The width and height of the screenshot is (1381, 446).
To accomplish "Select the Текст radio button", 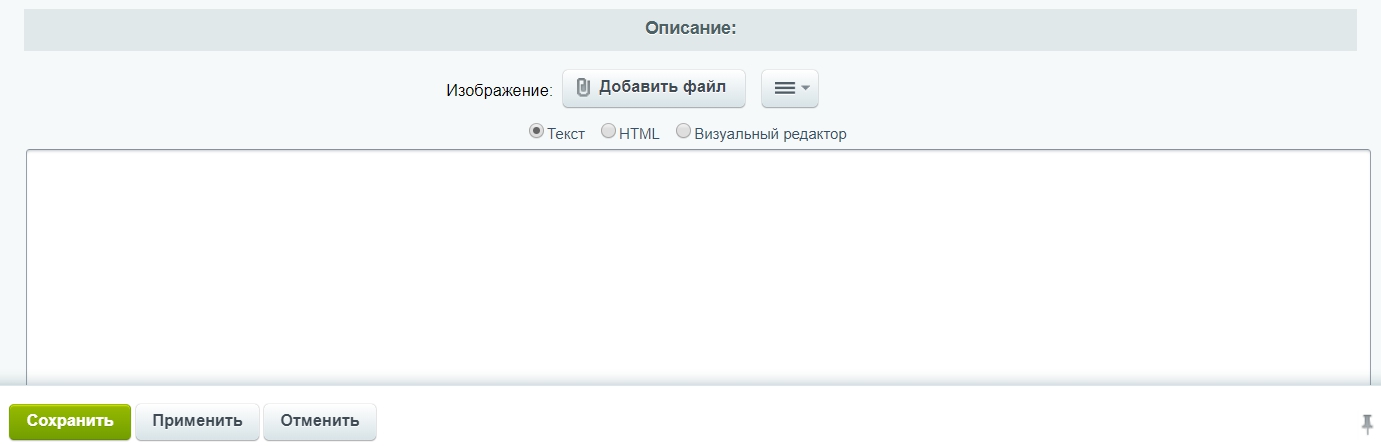I will tap(536, 131).
